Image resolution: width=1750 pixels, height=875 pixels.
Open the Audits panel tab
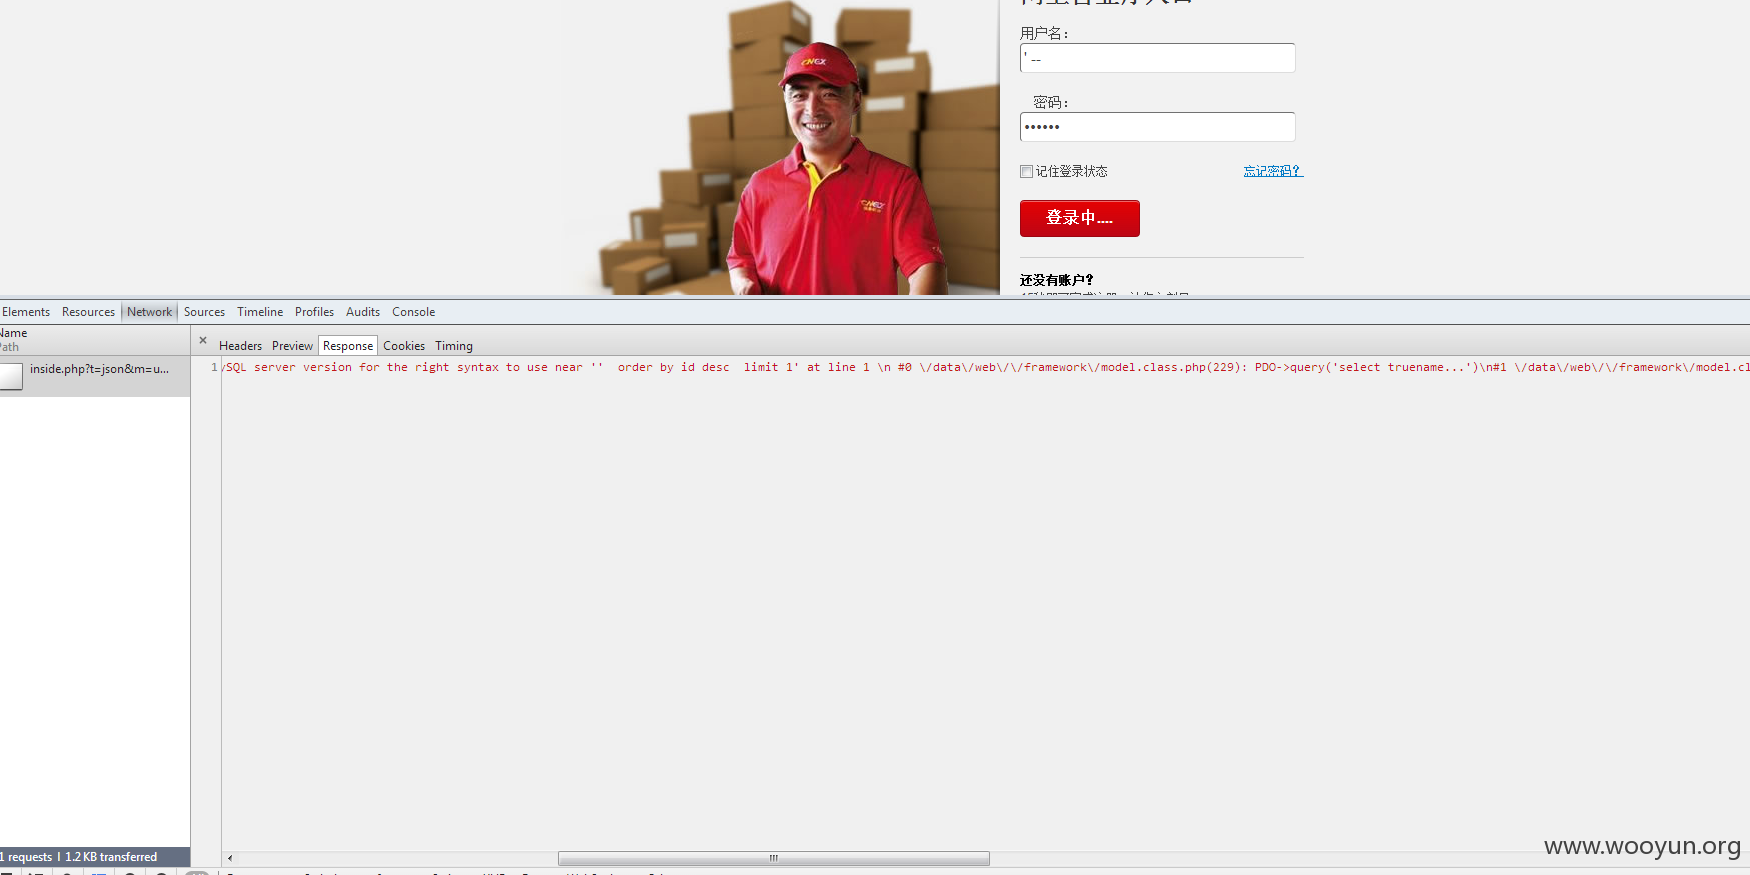363,312
